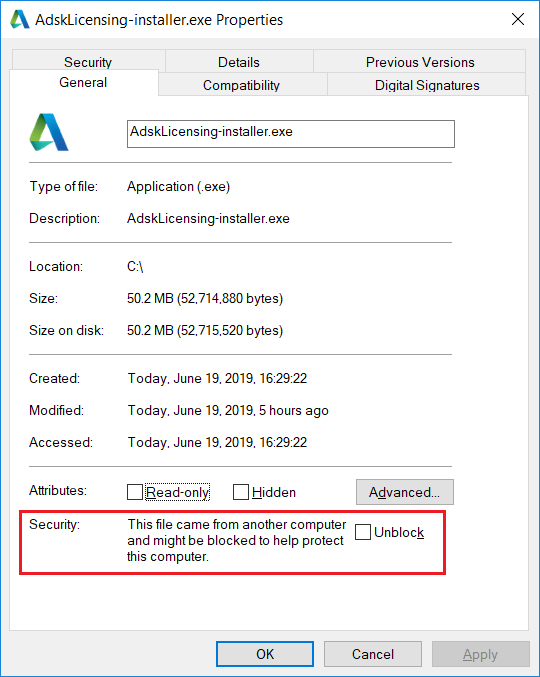This screenshot has width=540, height=677.
Task: Click the 'Attributes:' label
Action: click(x=58, y=490)
